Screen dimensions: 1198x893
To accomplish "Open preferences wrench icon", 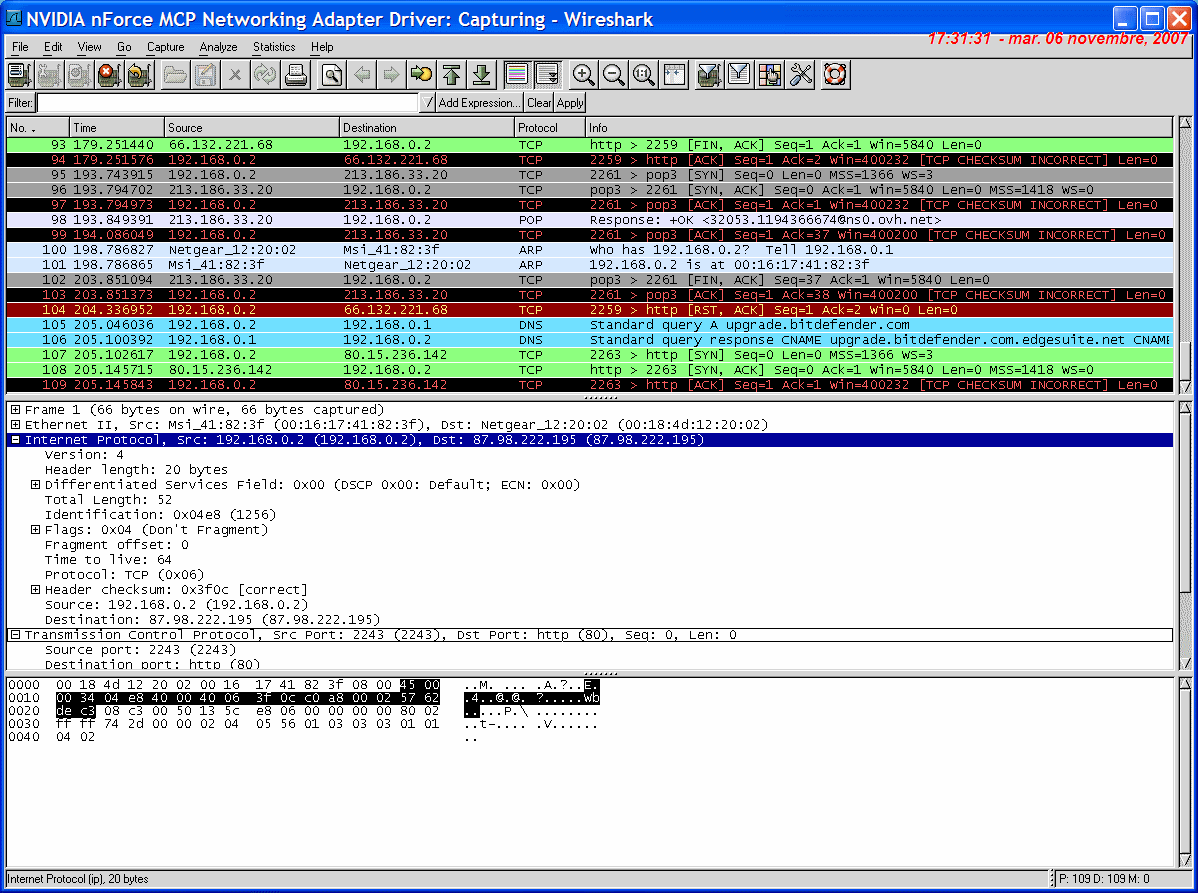I will tap(800, 75).
